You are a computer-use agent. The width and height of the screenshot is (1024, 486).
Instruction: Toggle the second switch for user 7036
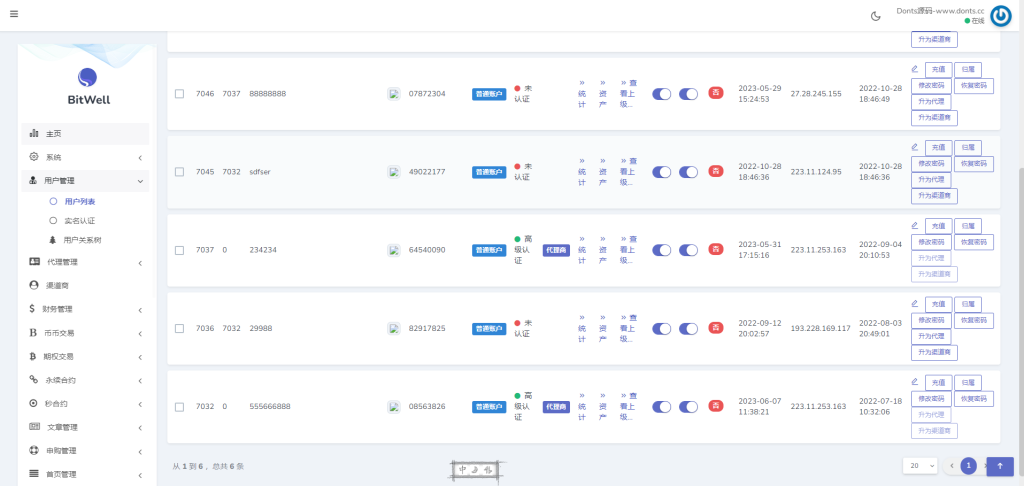click(x=688, y=328)
